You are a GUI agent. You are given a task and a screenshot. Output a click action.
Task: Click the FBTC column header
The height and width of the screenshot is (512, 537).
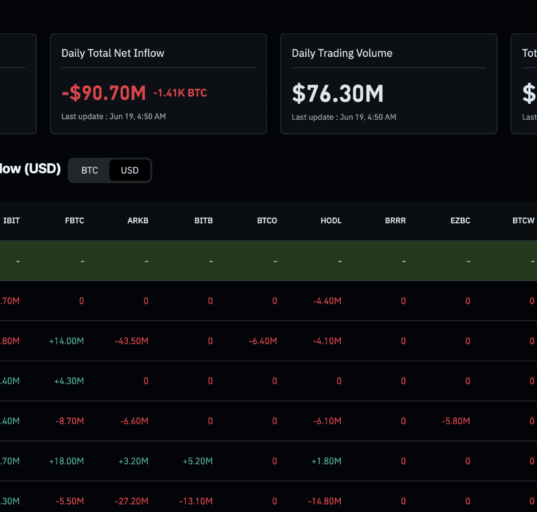tap(74, 221)
